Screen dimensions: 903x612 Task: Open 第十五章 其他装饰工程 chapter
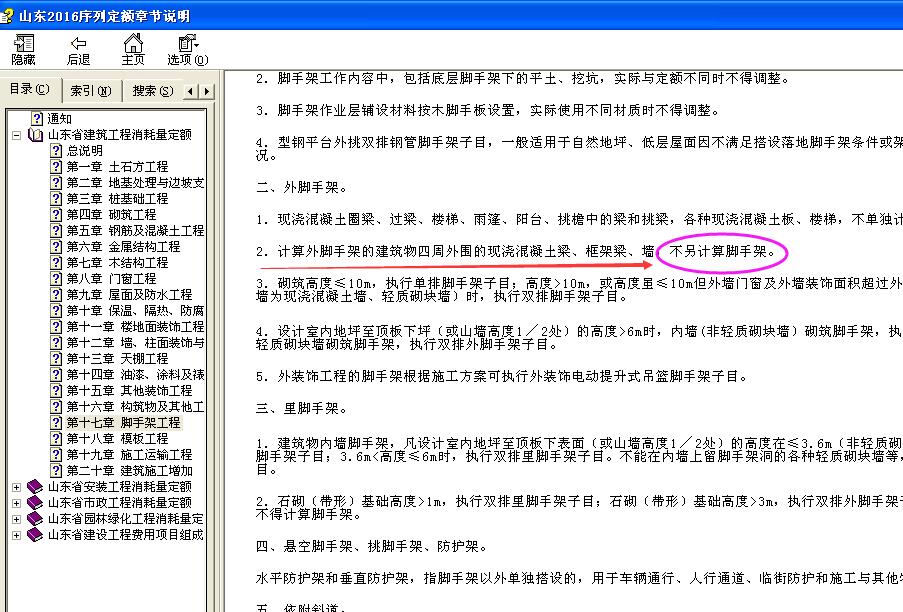[129, 391]
